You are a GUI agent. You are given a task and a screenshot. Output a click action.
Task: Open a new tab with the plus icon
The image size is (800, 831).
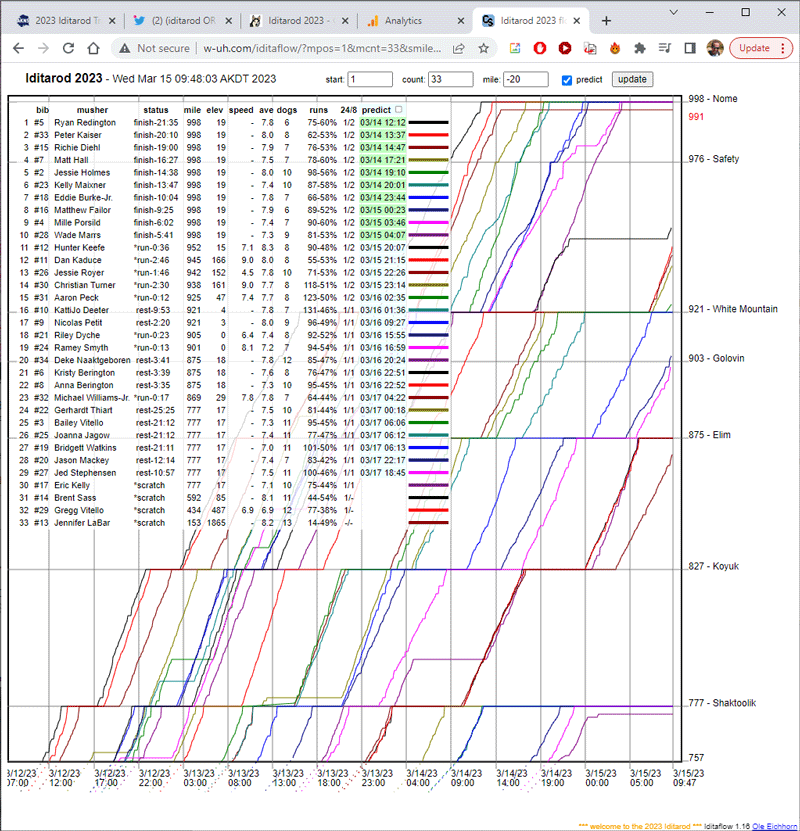[x=606, y=21]
